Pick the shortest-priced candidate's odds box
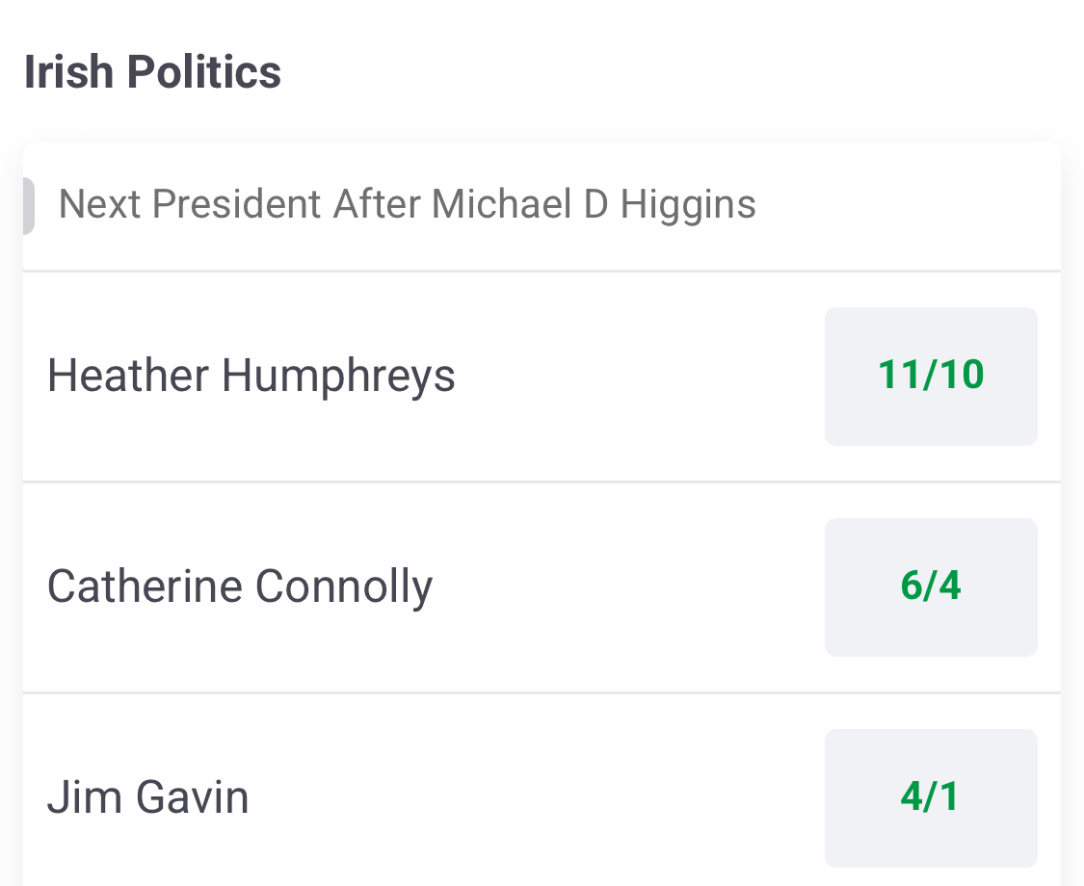This screenshot has height=886, width=1084. click(930, 376)
